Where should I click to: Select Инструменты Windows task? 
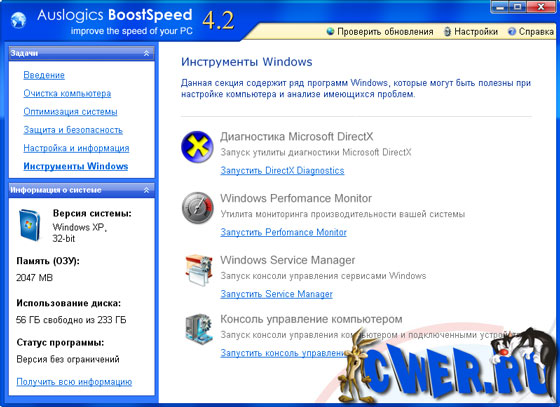(76, 166)
